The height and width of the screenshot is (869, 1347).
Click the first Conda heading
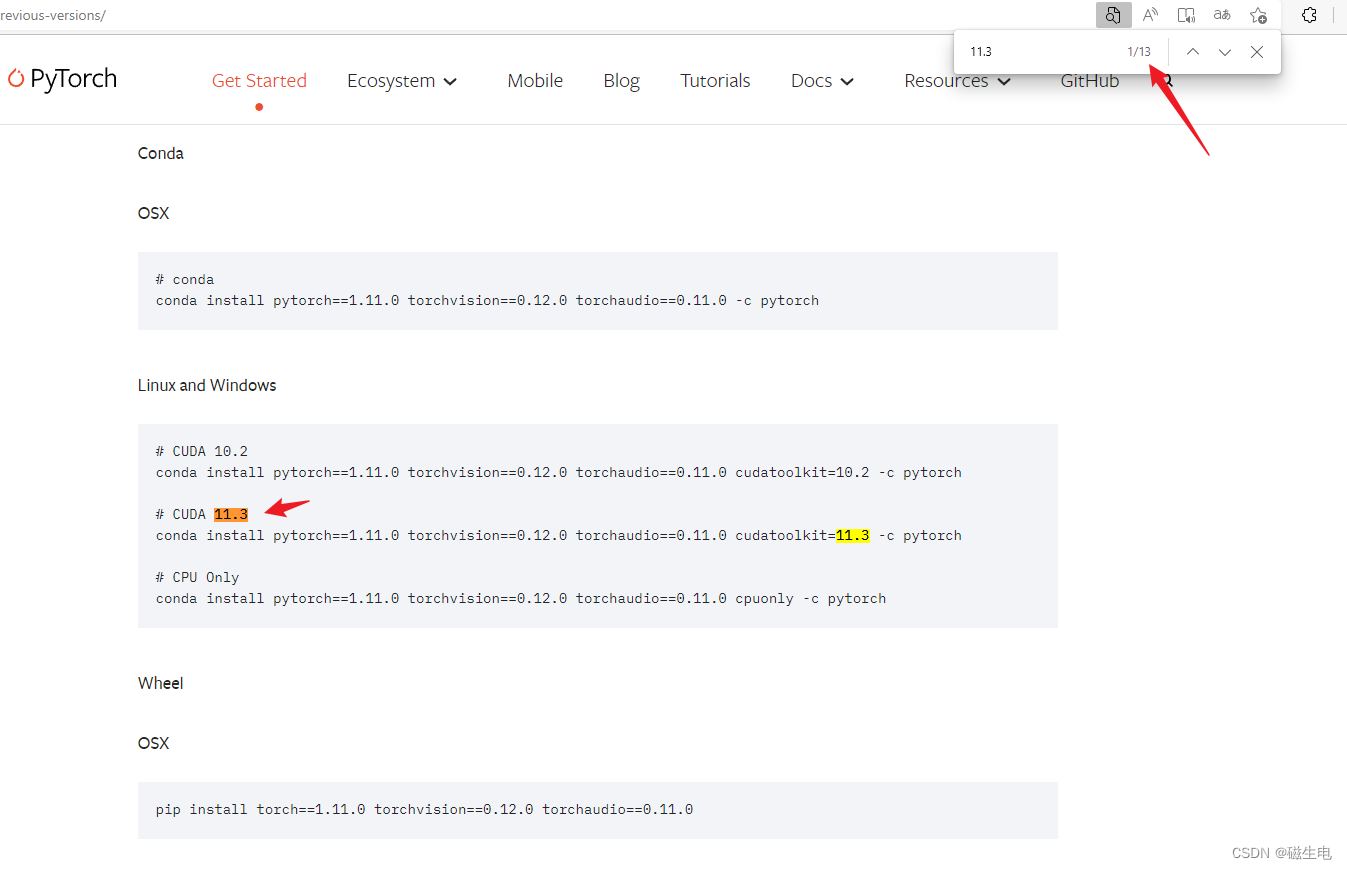click(x=161, y=153)
